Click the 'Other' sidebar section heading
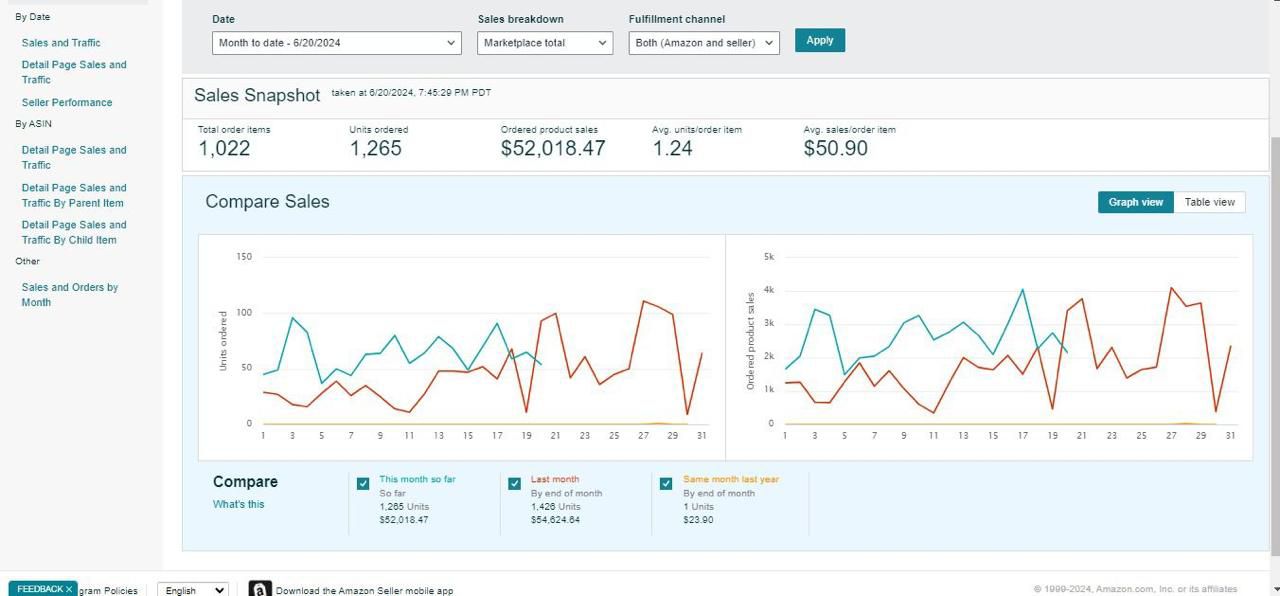 pos(27,261)
